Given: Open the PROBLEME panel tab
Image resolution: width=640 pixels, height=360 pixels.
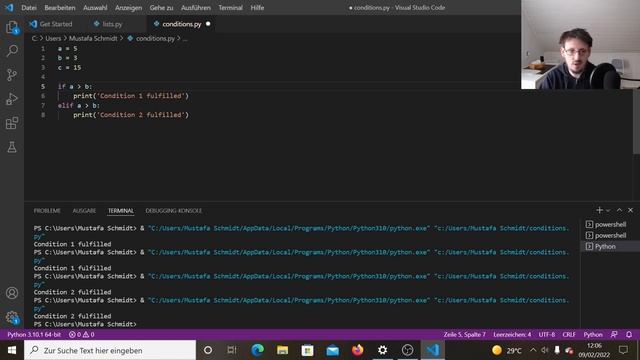Looking at the screenshot, I should pos(47,211).
